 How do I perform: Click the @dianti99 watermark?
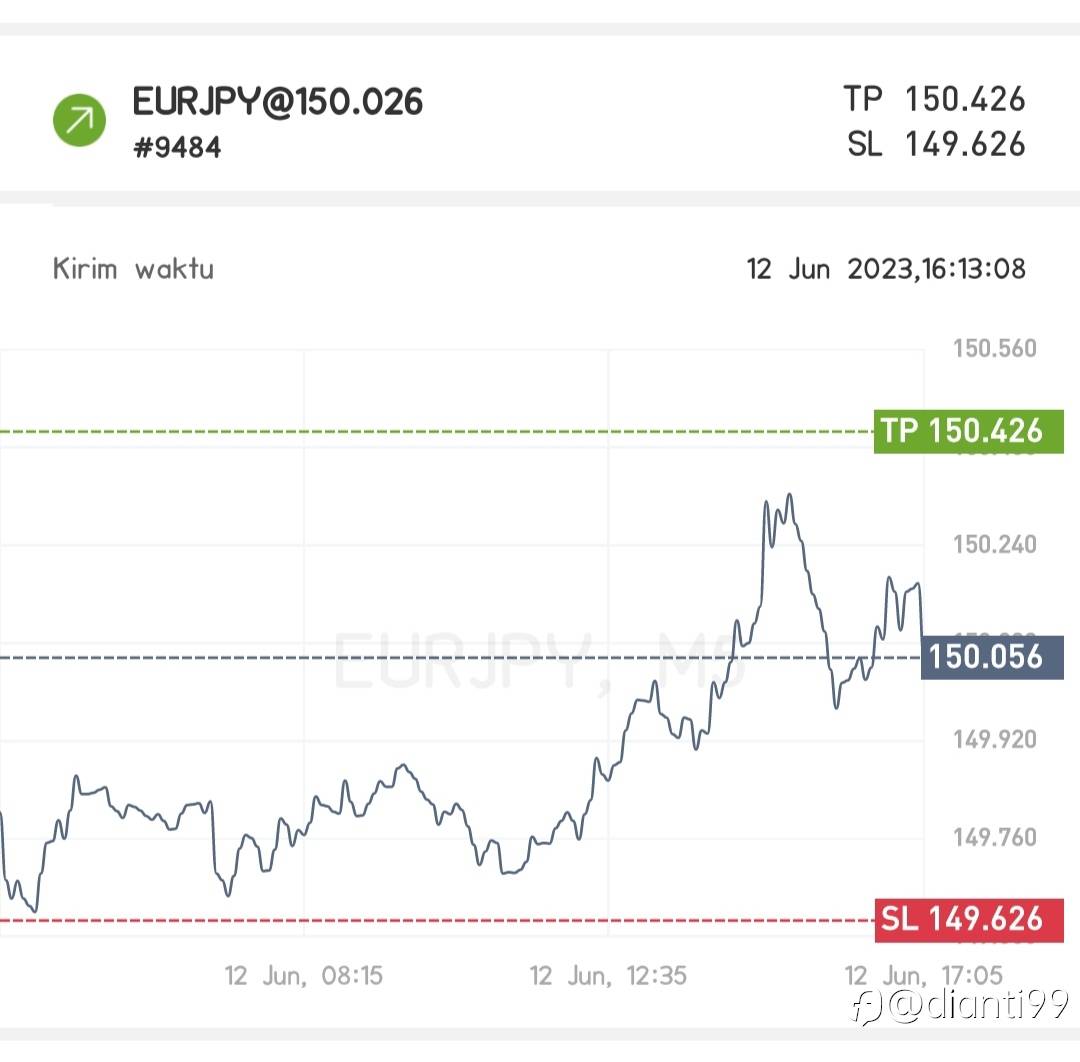tap(979, 1005)
